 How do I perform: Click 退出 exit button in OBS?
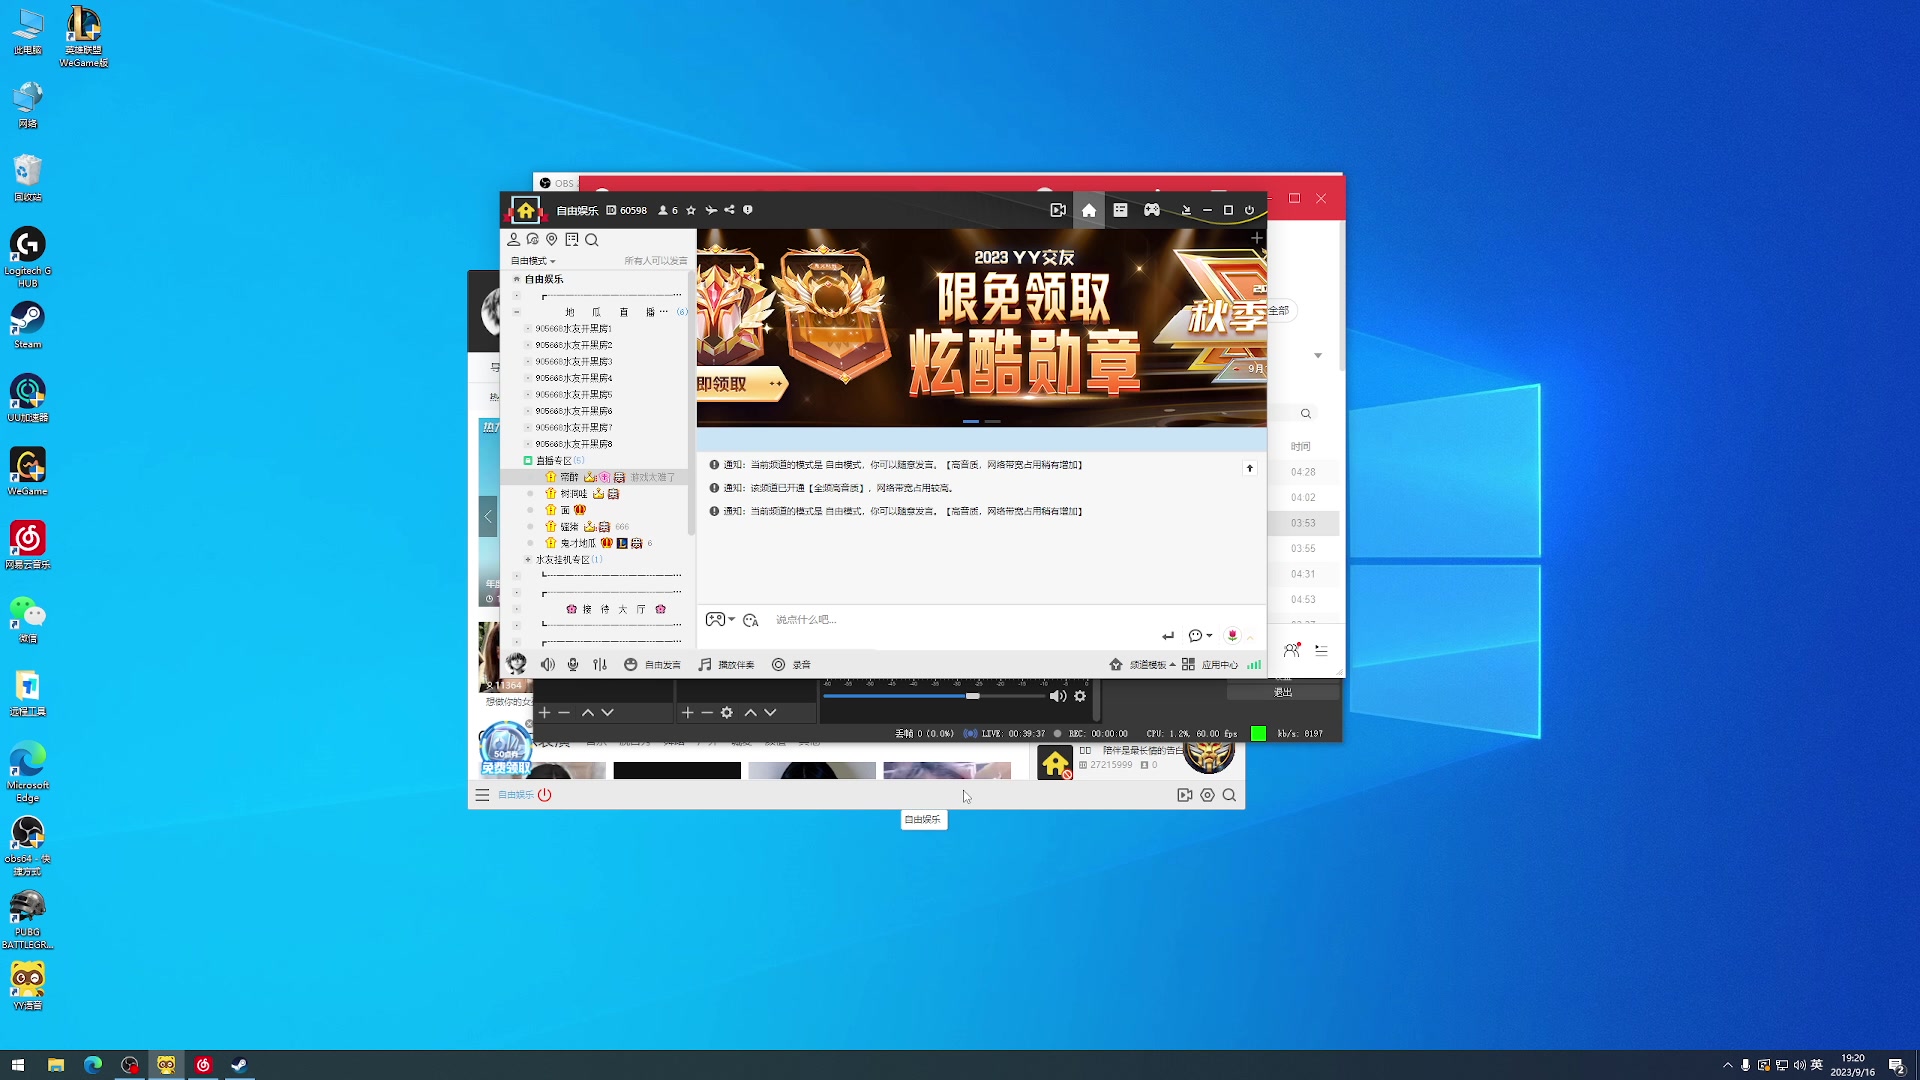[1283, 692]
